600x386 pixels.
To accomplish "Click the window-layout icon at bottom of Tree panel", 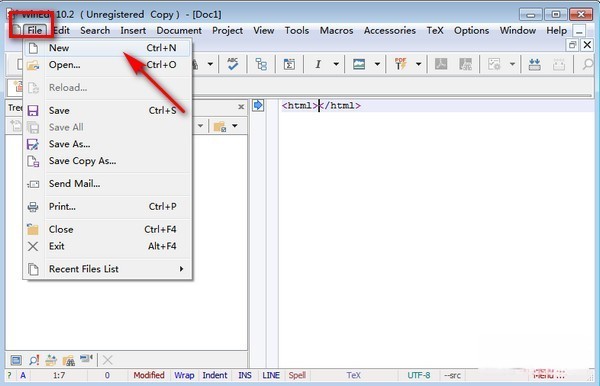I will (16, 360).
